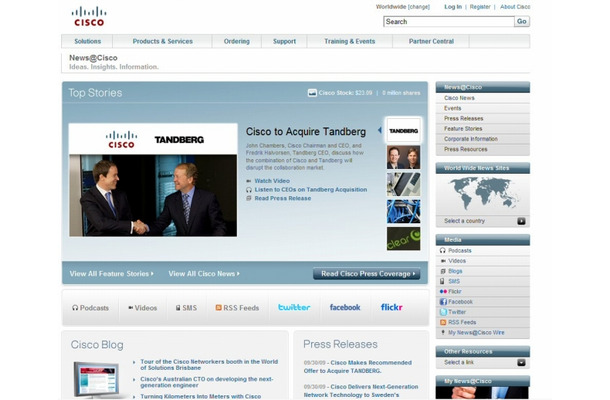
Task: Click Videos camera icon in Media sidebar
Action: point(443,261)
